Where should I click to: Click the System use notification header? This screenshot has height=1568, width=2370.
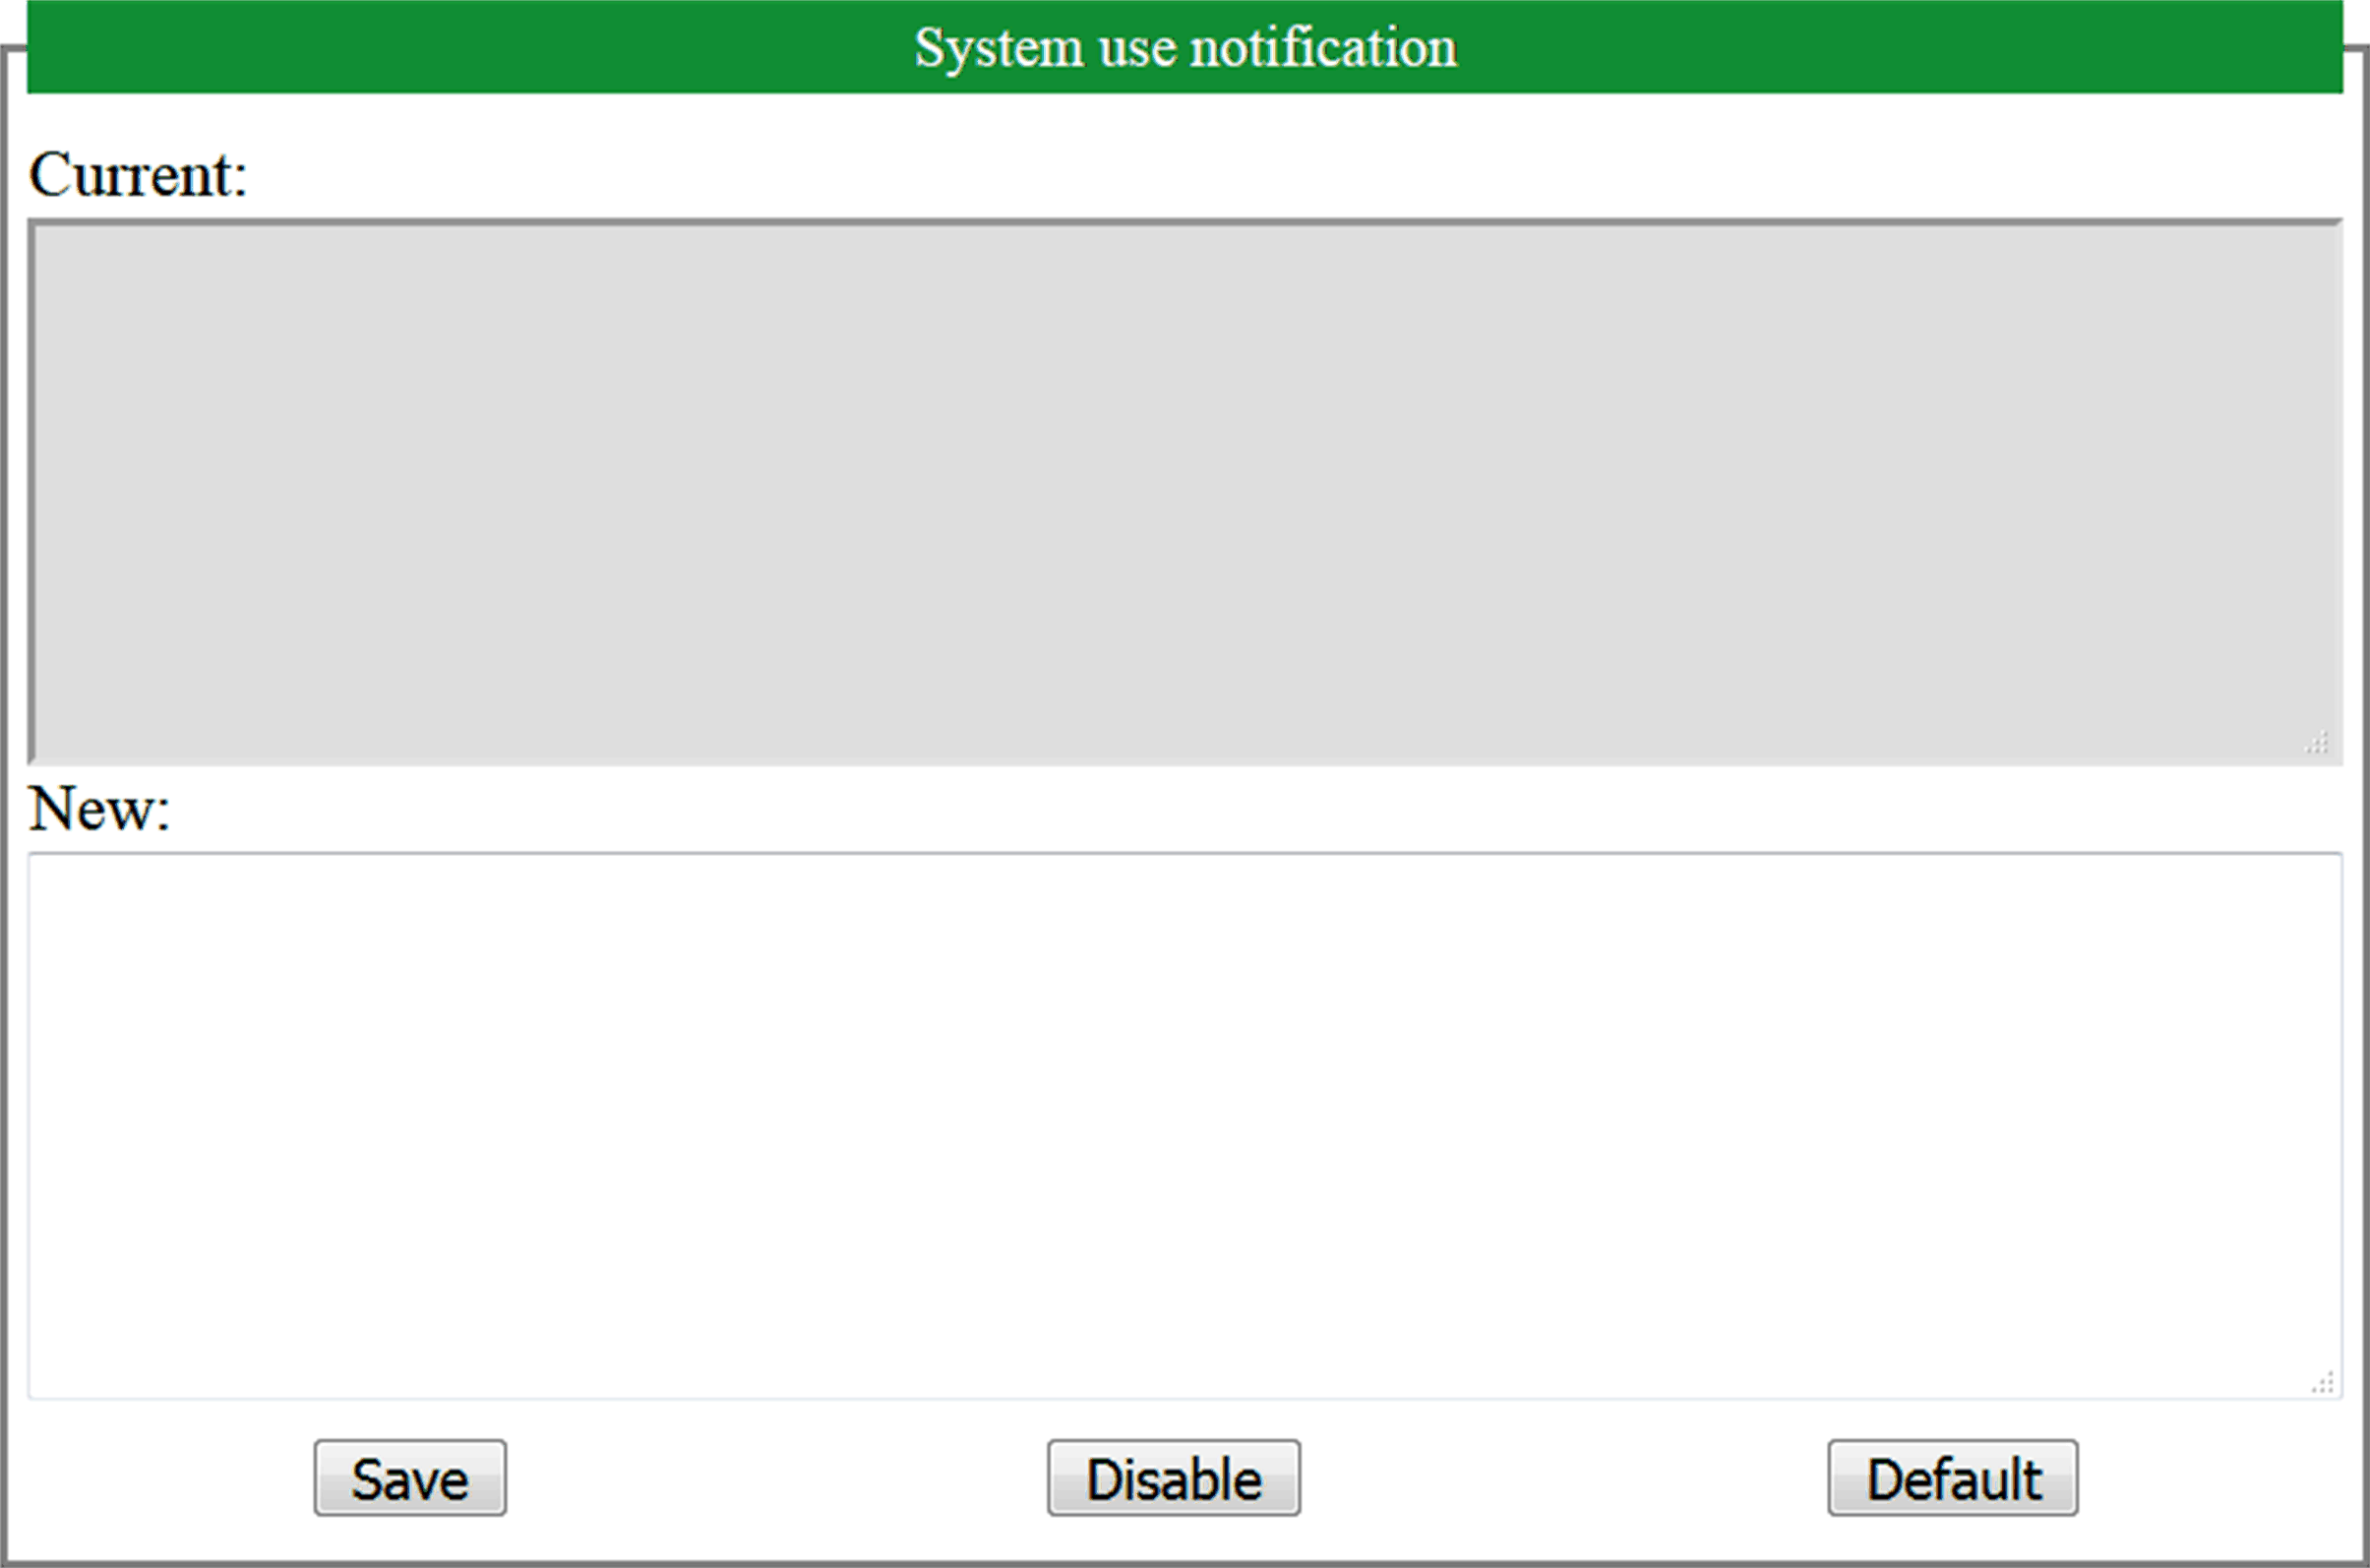tap(1185, 47)
